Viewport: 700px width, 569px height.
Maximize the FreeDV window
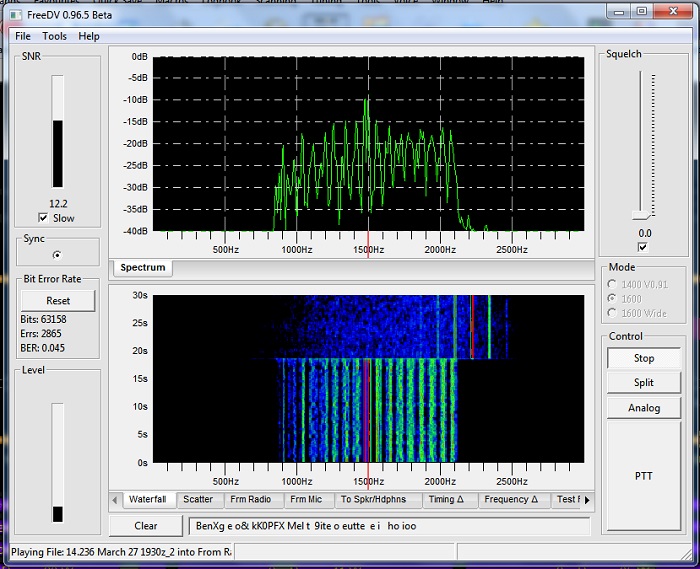(641, 12)
